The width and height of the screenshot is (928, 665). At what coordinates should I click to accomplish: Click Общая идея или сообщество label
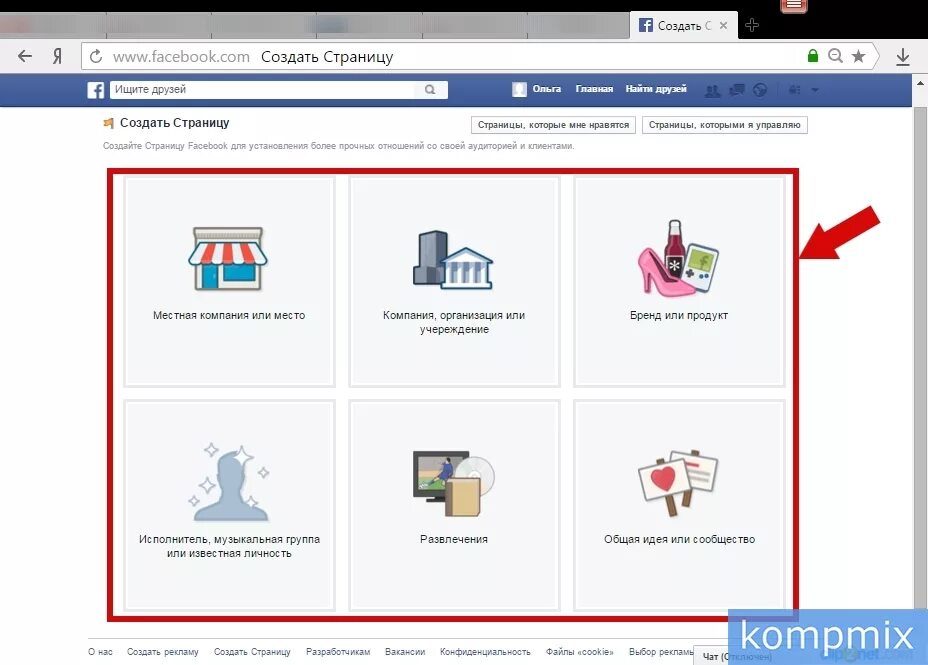point(679,539)
